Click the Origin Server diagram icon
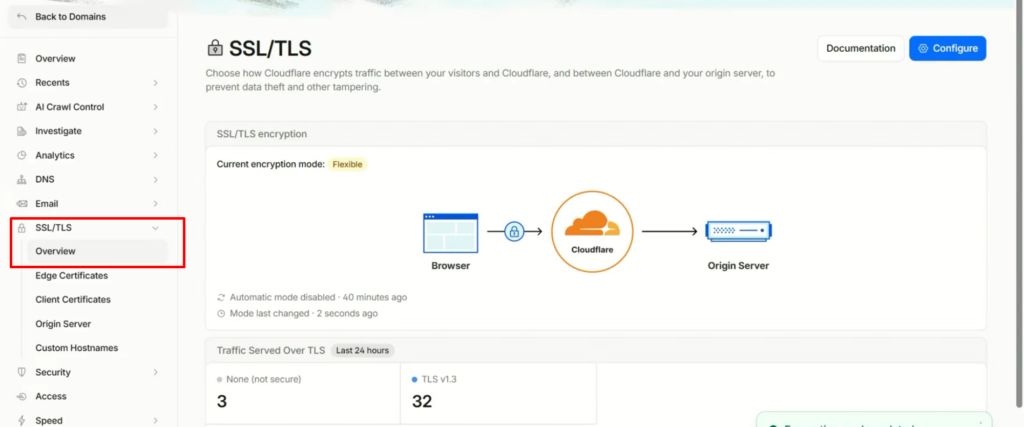Viewport: 1024px width, 427px height. pos(739,231)
